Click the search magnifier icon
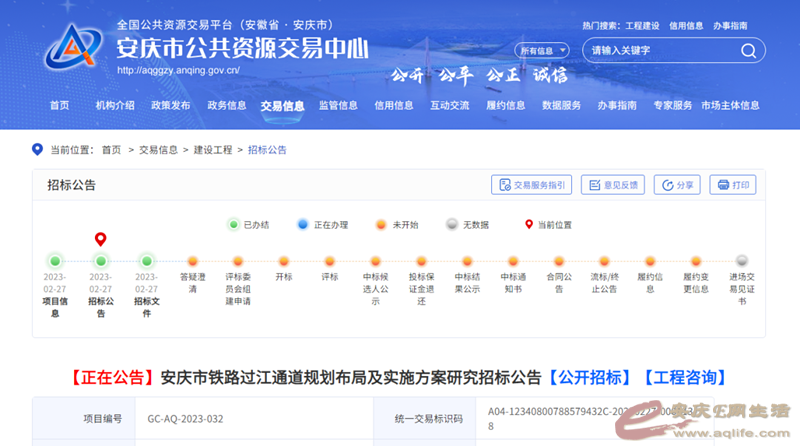This screenshot has width=800, height=446. tap(748, 50)
